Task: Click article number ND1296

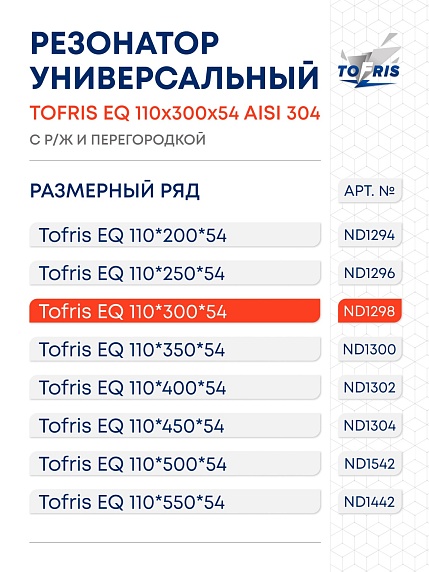Action: [x=370, y=273]
